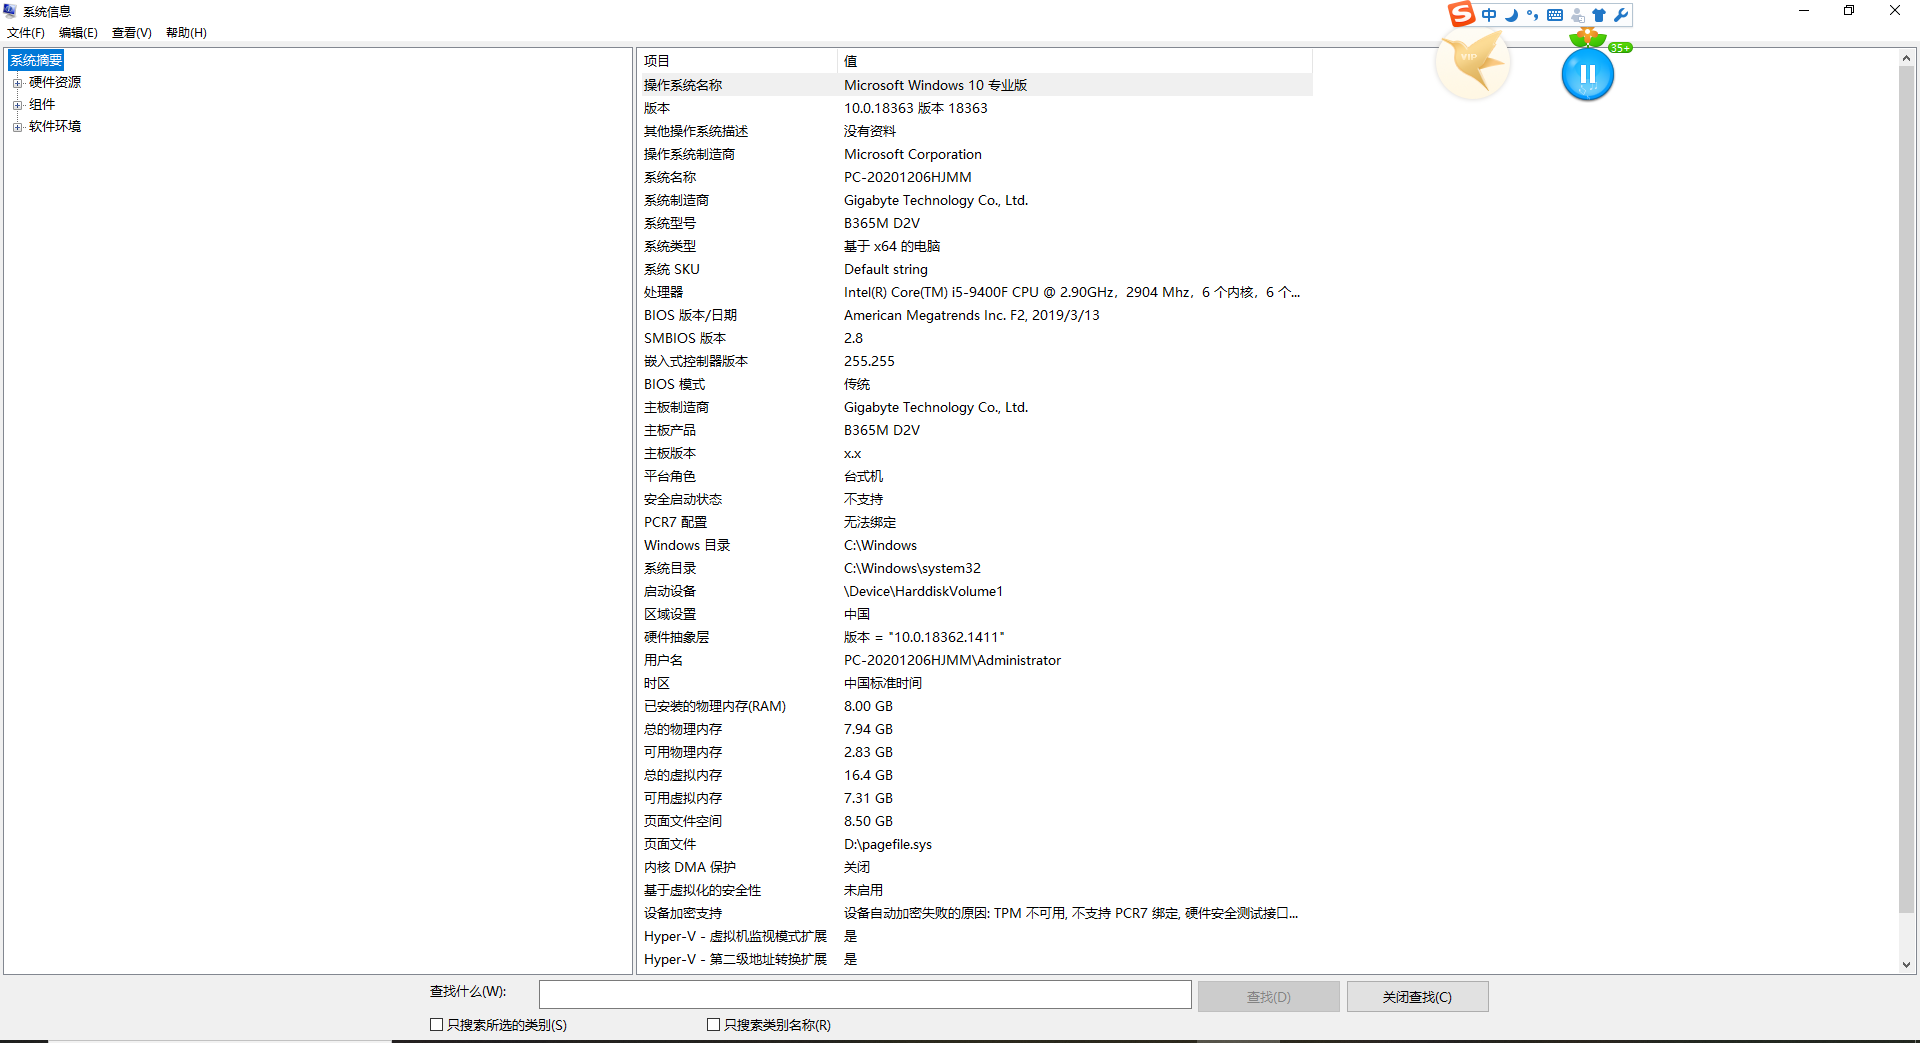Select 组件 in the tree
The width and height of the screenshot is (1920, 1043).
42,104
